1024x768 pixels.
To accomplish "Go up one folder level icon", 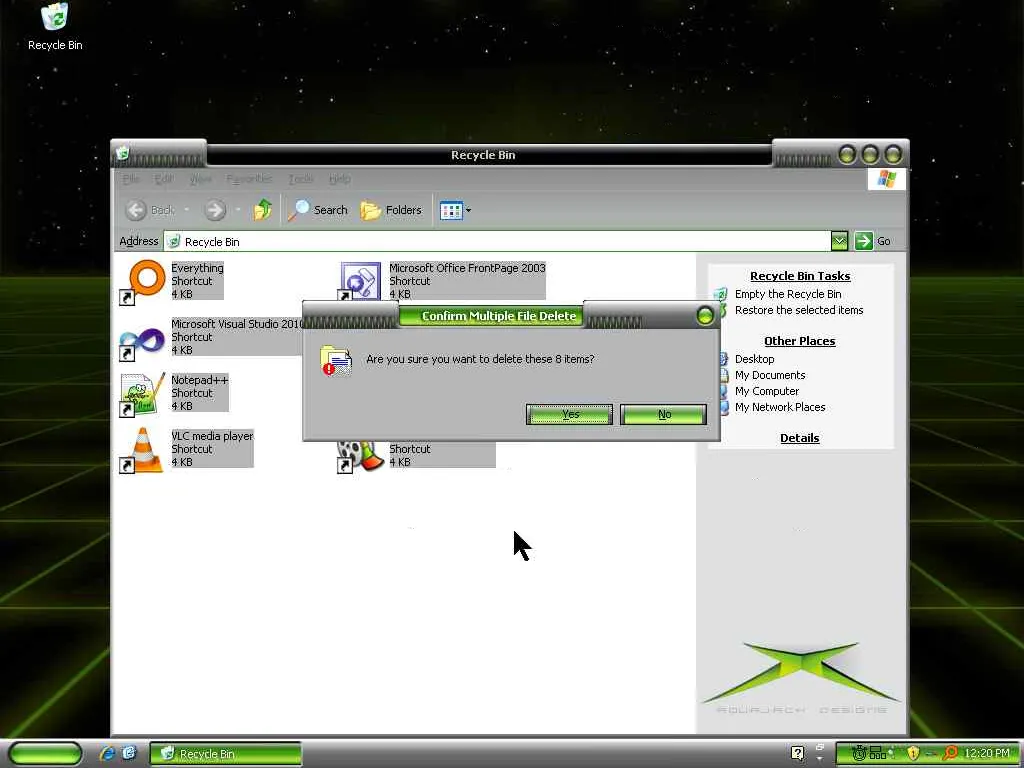I will [x=263, y=210].
